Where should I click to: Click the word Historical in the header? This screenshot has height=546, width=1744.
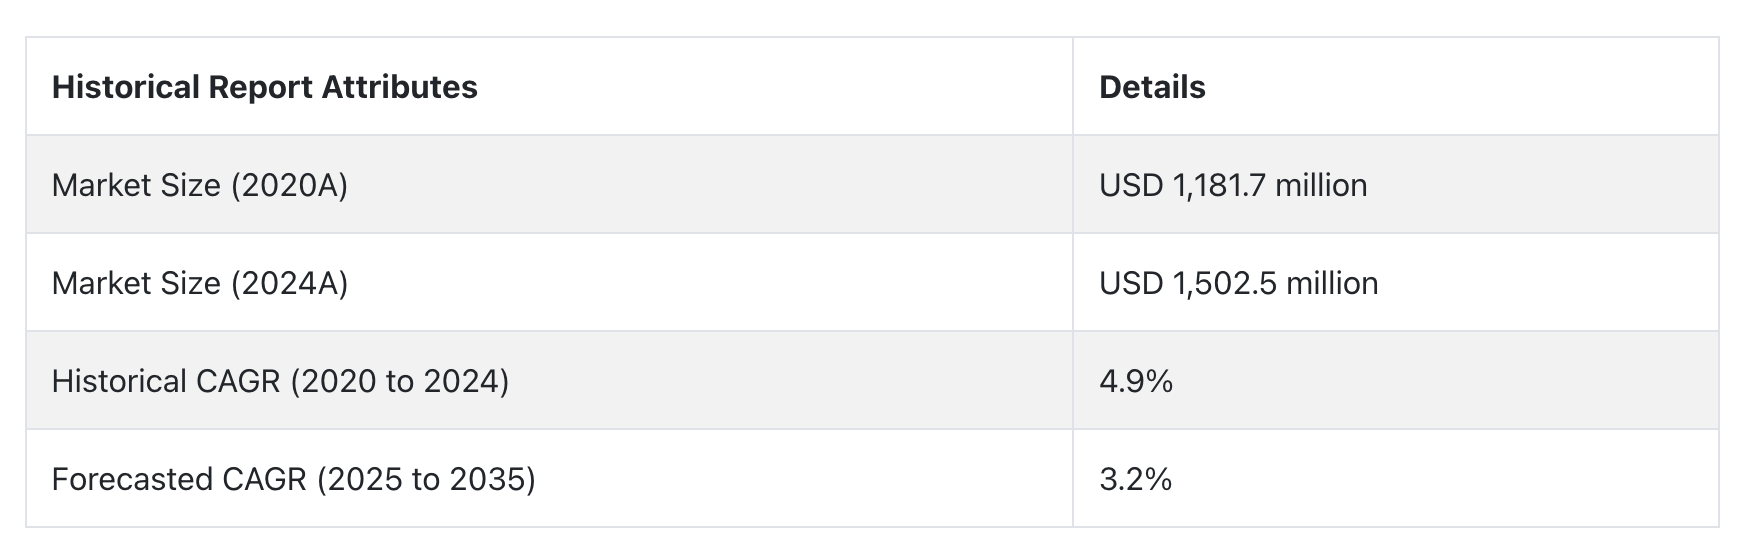(126, 87)
